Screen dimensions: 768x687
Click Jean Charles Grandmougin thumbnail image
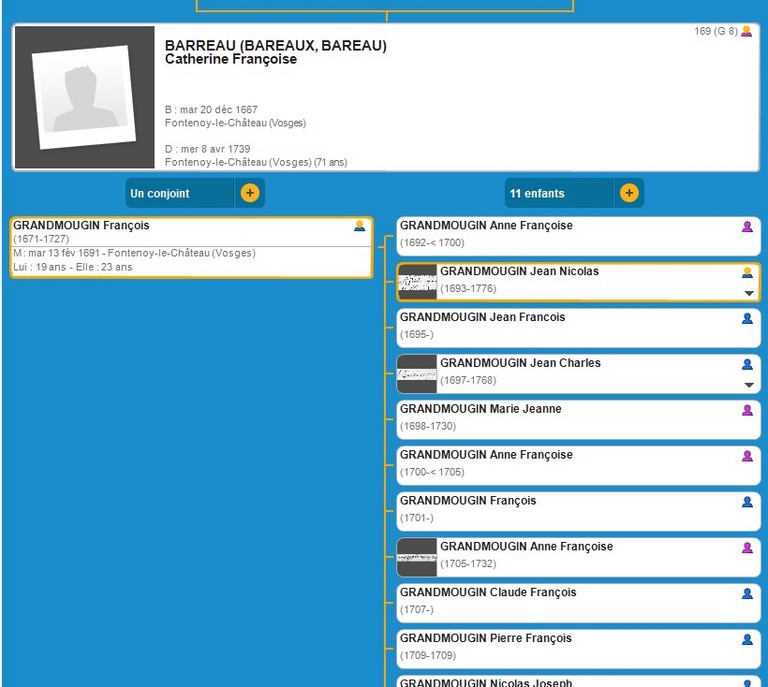[417, 374]
